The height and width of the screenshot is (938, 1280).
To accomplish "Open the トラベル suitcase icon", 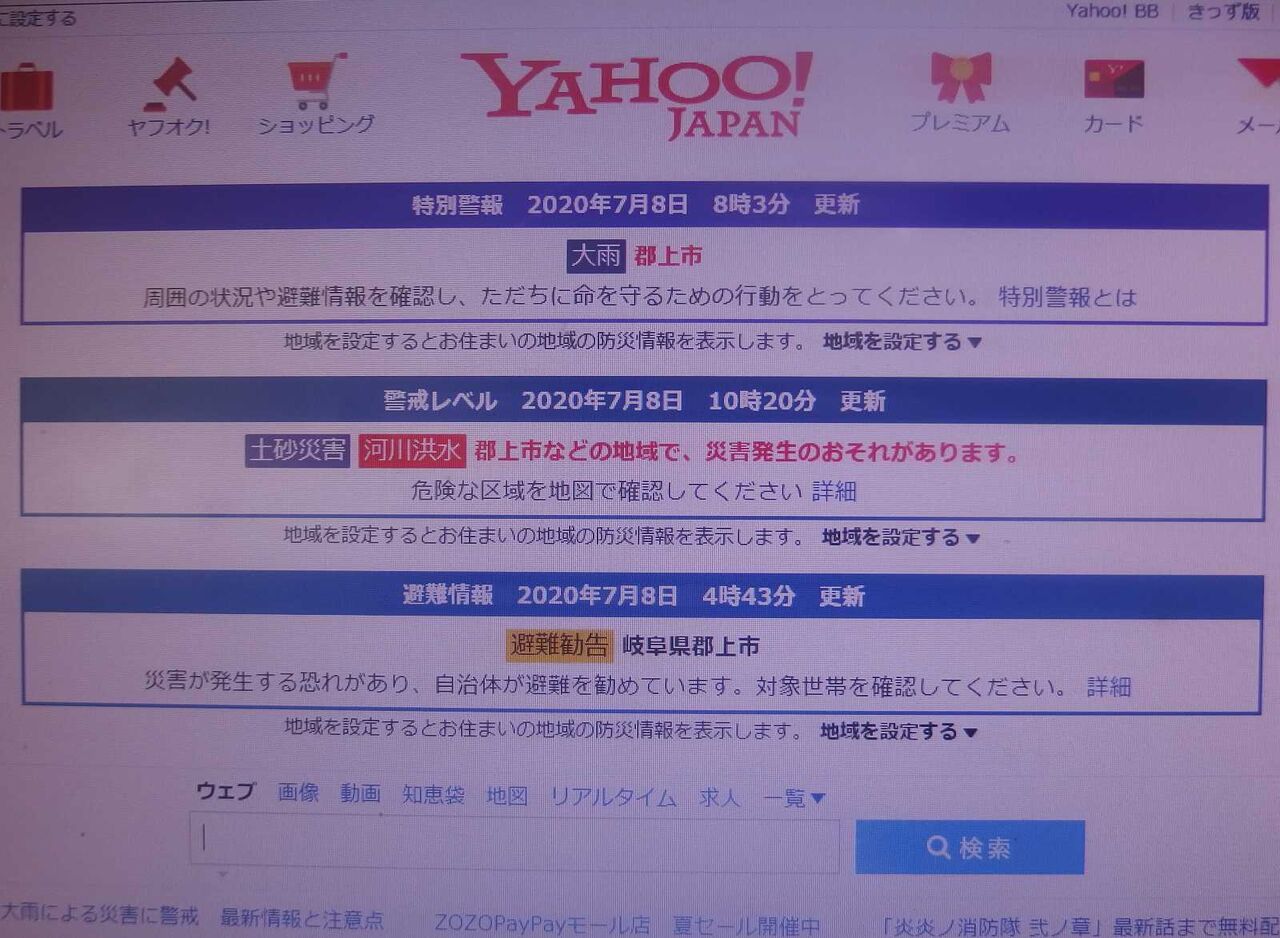I will coord(26,88).
